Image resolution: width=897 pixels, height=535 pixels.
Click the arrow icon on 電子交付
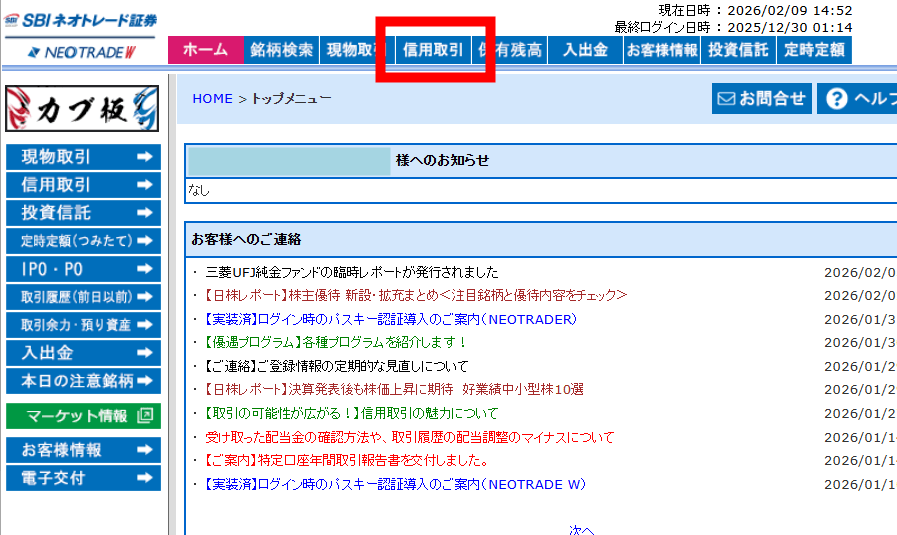[x=145, y=478]
